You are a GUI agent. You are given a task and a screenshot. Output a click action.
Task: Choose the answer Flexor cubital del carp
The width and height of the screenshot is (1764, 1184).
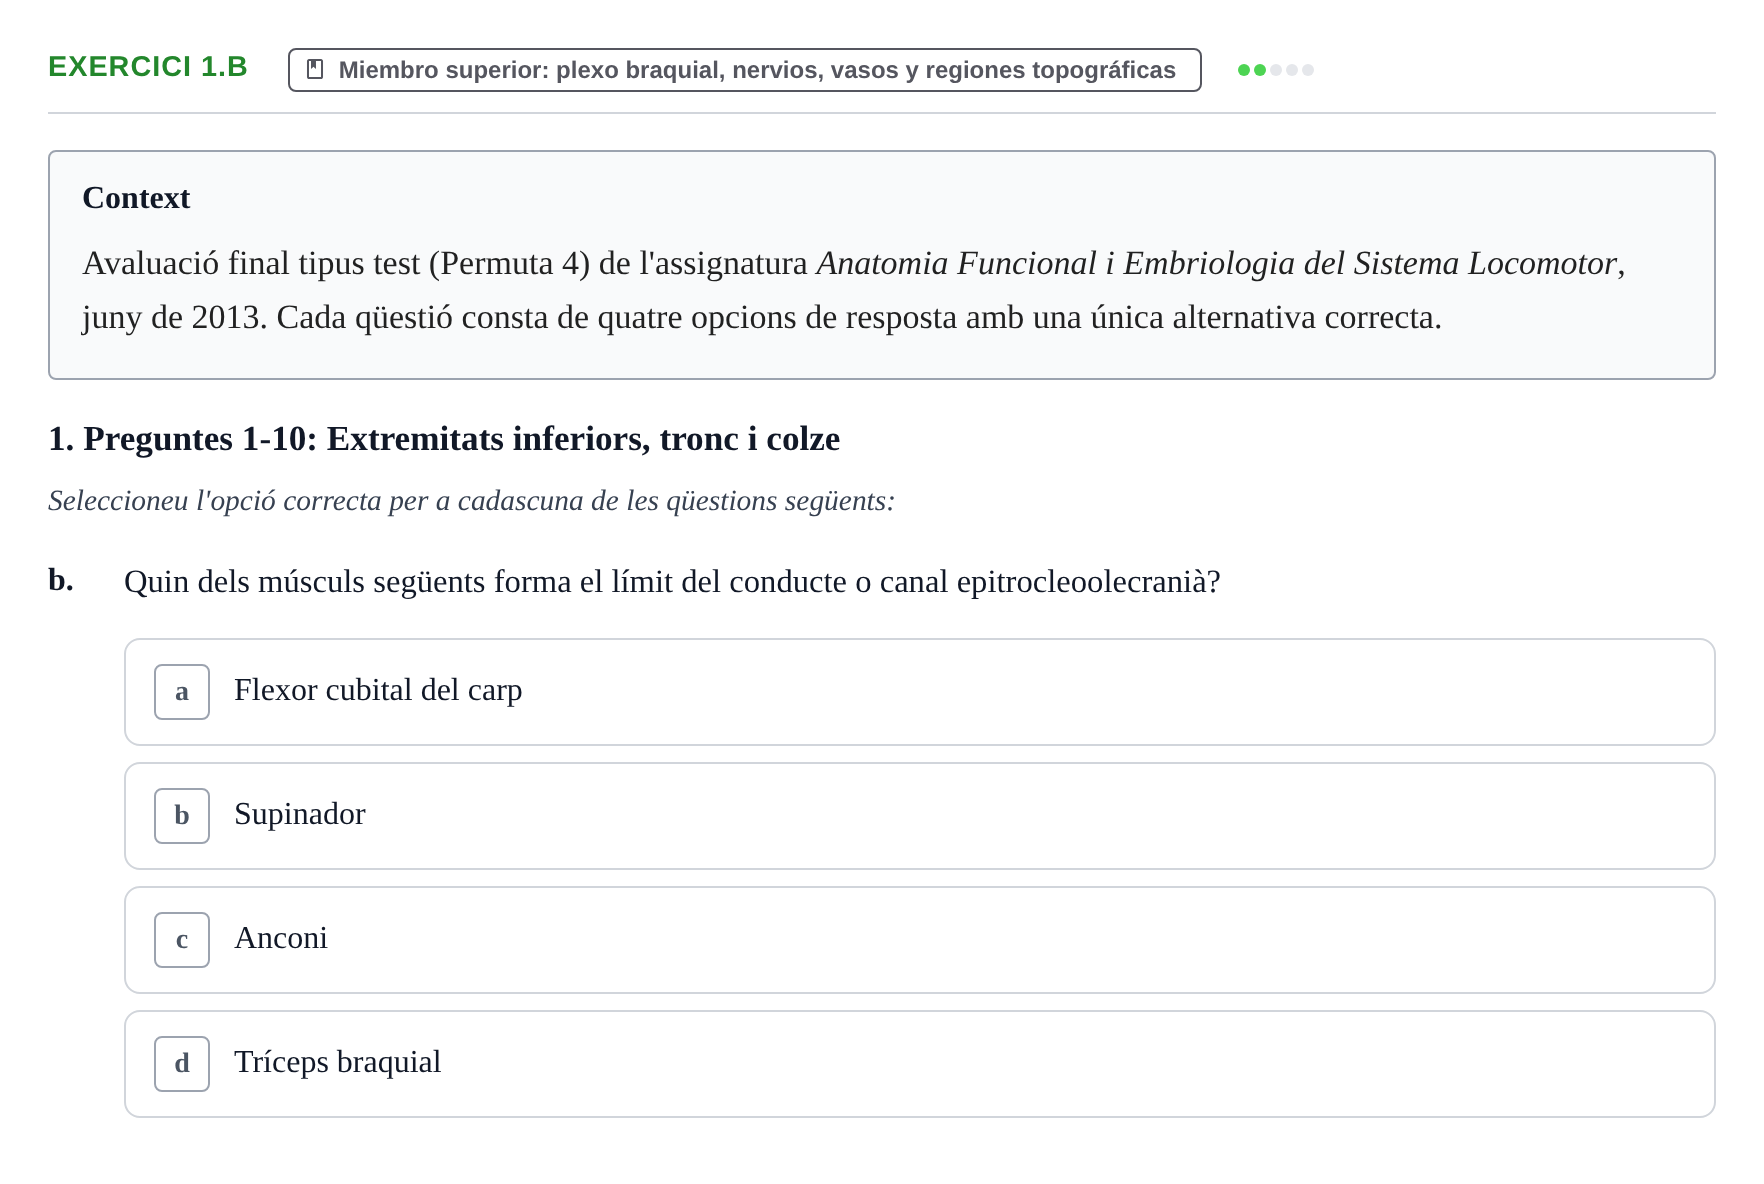click(920, 692)
